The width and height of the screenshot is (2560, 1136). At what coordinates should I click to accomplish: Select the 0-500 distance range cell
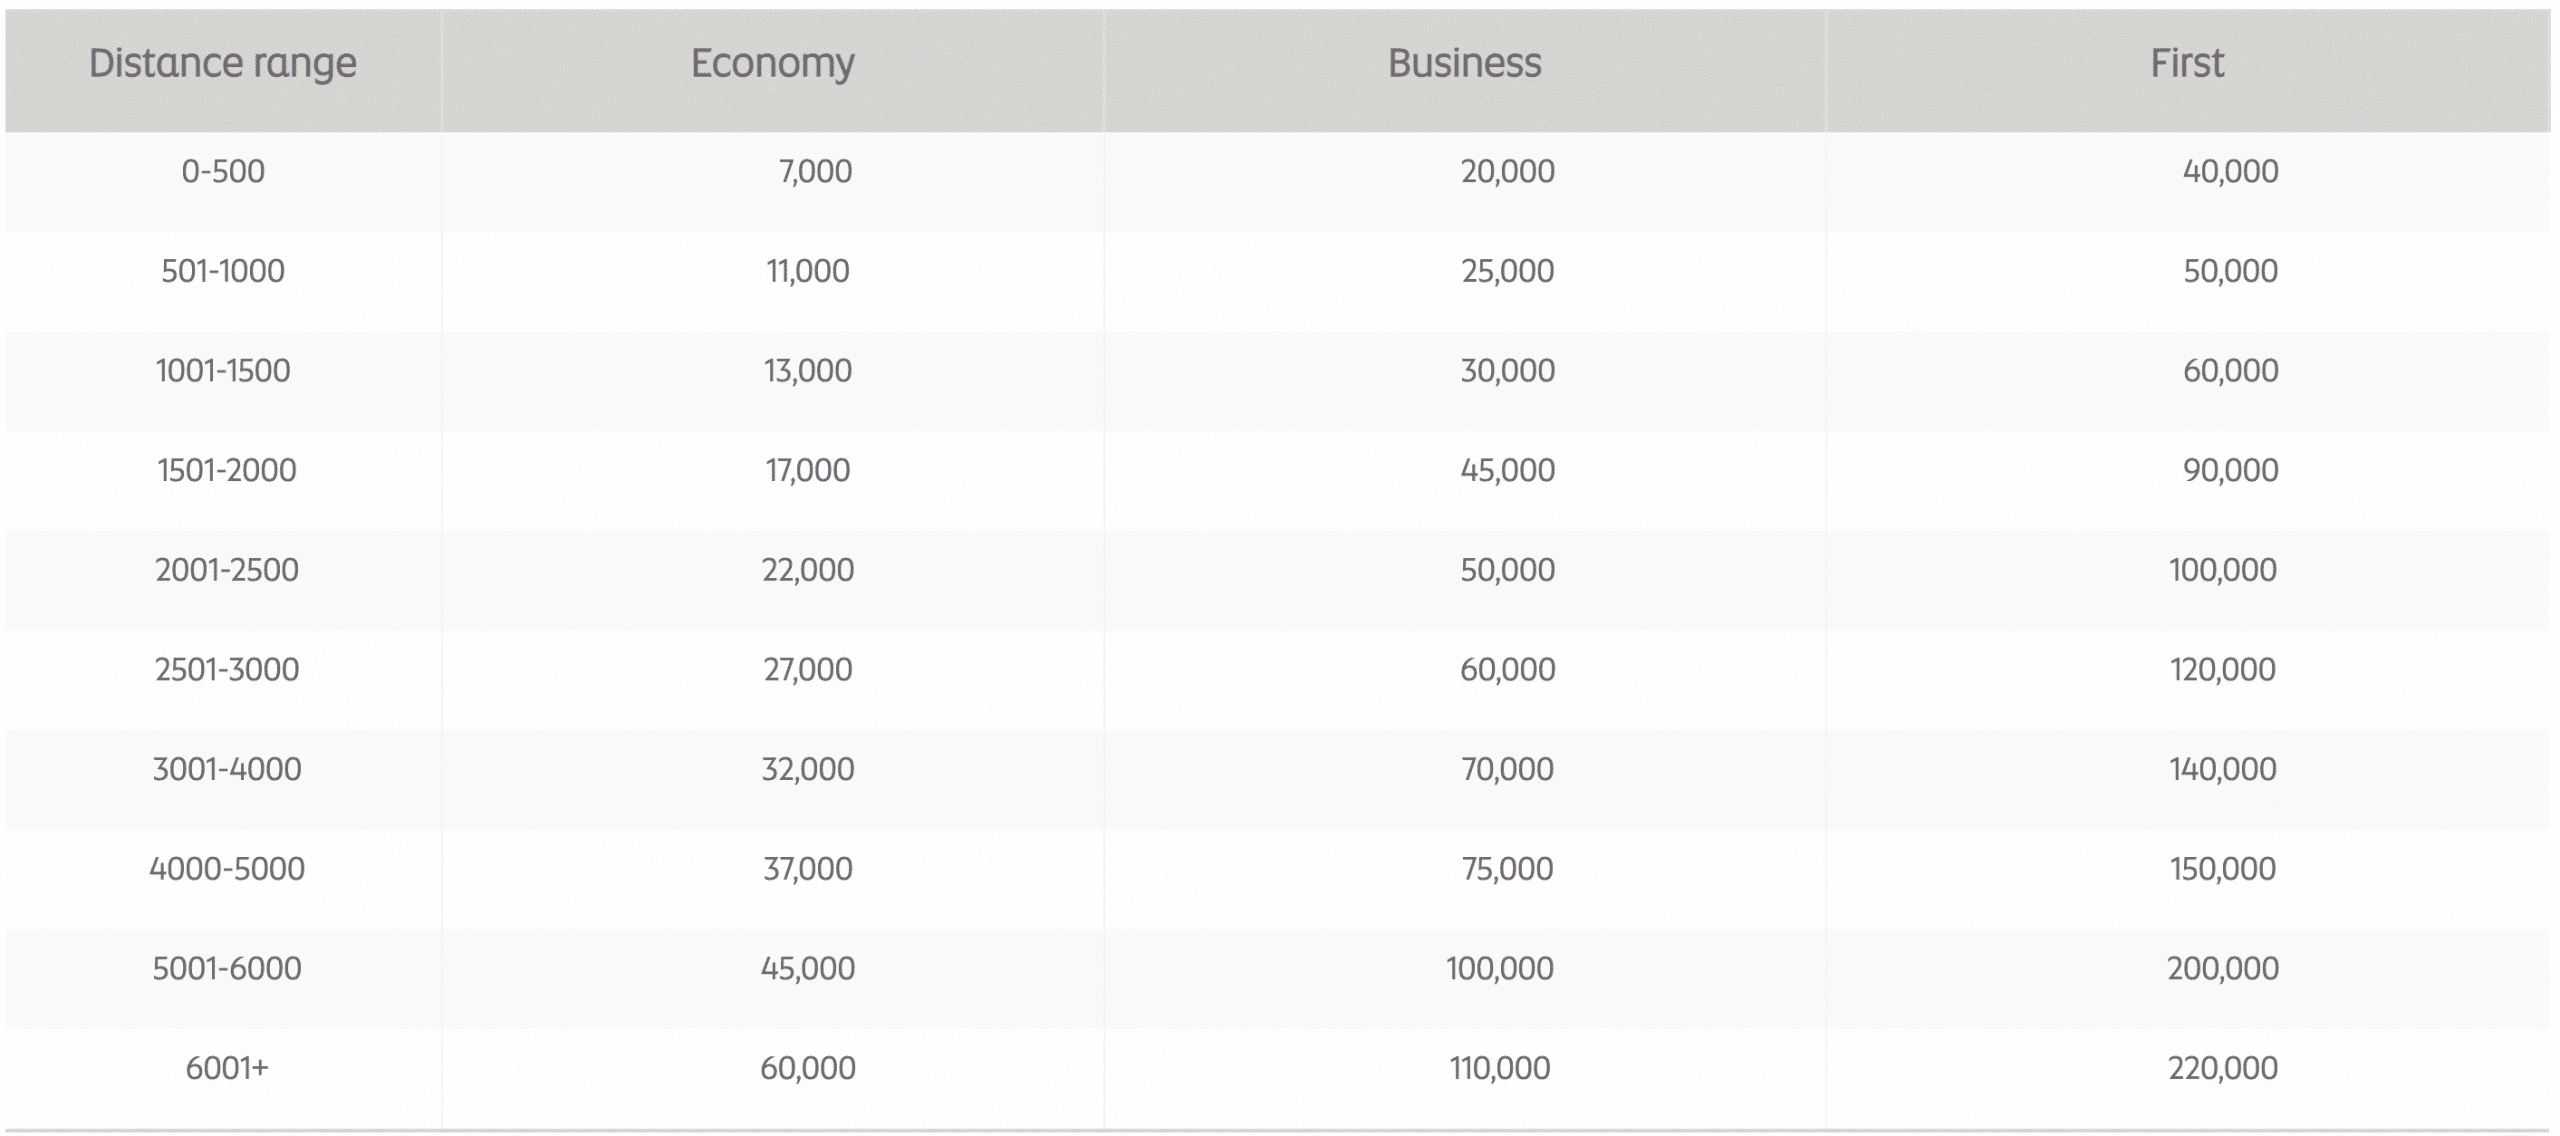(222, 172)
